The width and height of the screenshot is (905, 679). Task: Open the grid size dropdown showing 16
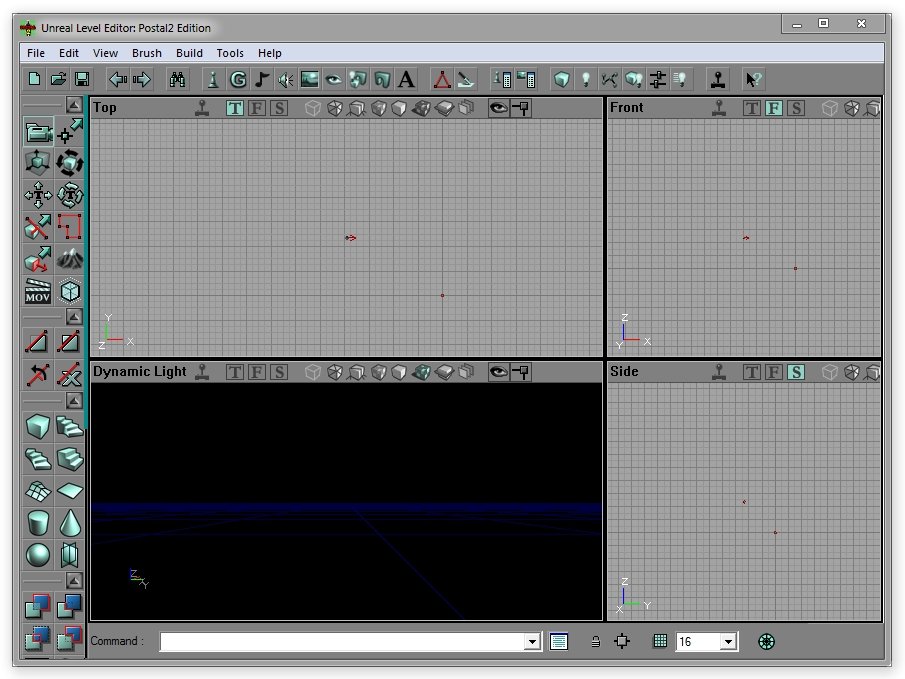tap(727, 641)
